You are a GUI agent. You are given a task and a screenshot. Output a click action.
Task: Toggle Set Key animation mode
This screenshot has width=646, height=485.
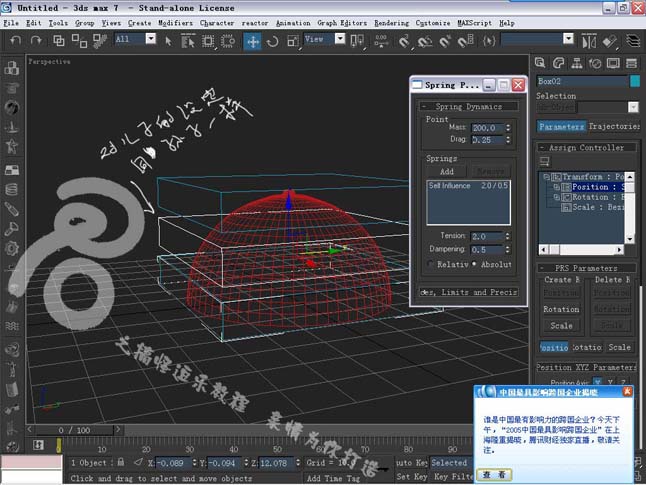pyautogui.click(x=412, y=477)
